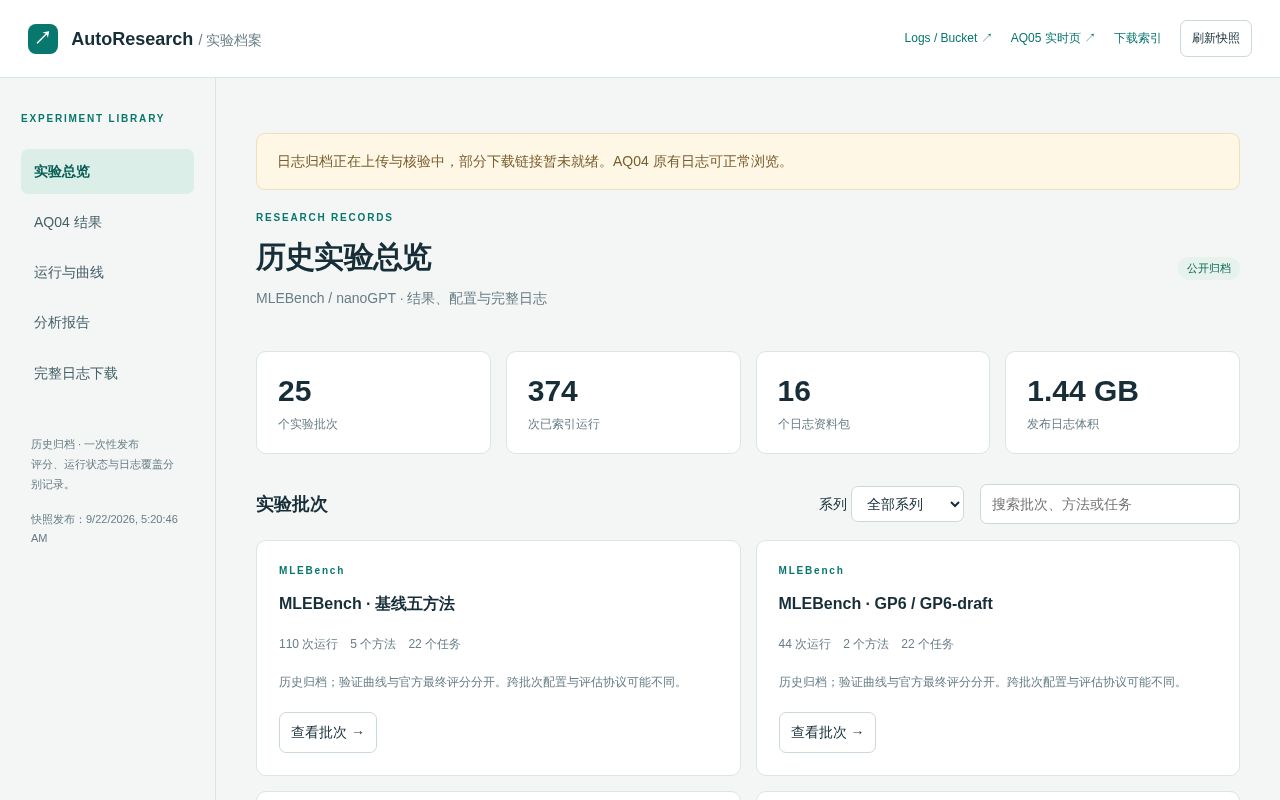Click the 25 个实验批次 stat card
The width and height of the screenshot is (1280, 800).
tap(373, 402)
